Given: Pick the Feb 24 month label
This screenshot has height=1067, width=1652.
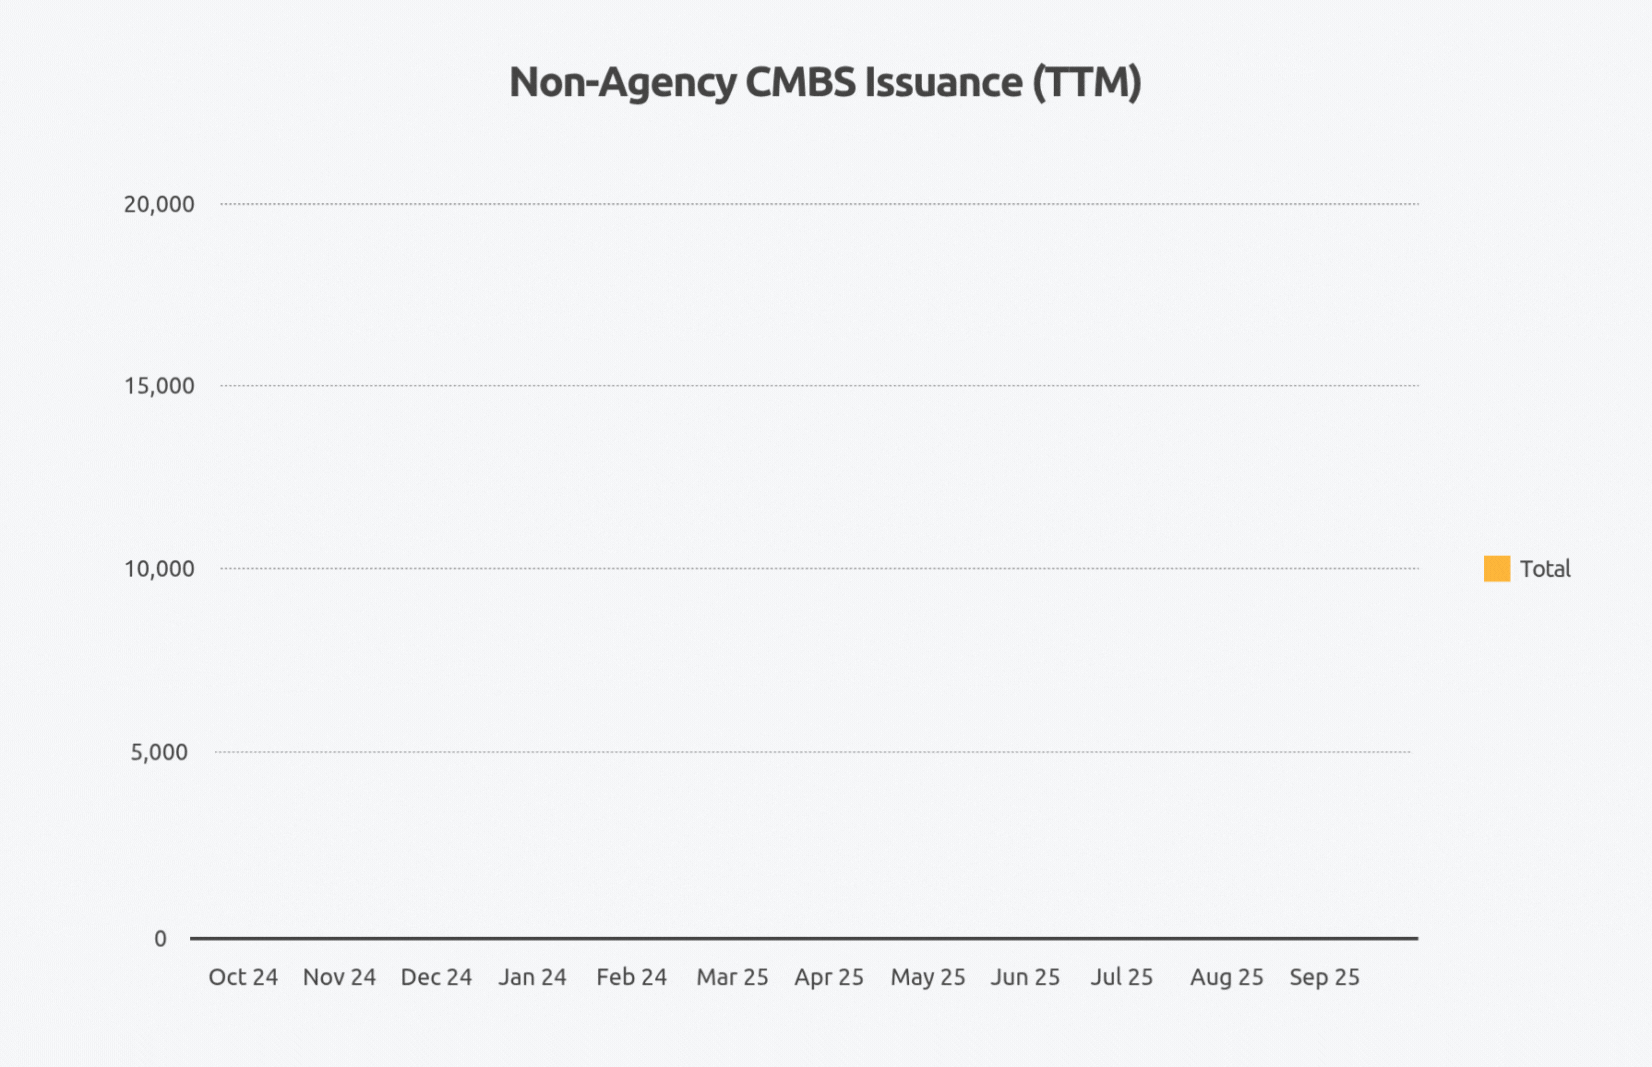Looking at the screenshot, I should click(x=631, y=977).
